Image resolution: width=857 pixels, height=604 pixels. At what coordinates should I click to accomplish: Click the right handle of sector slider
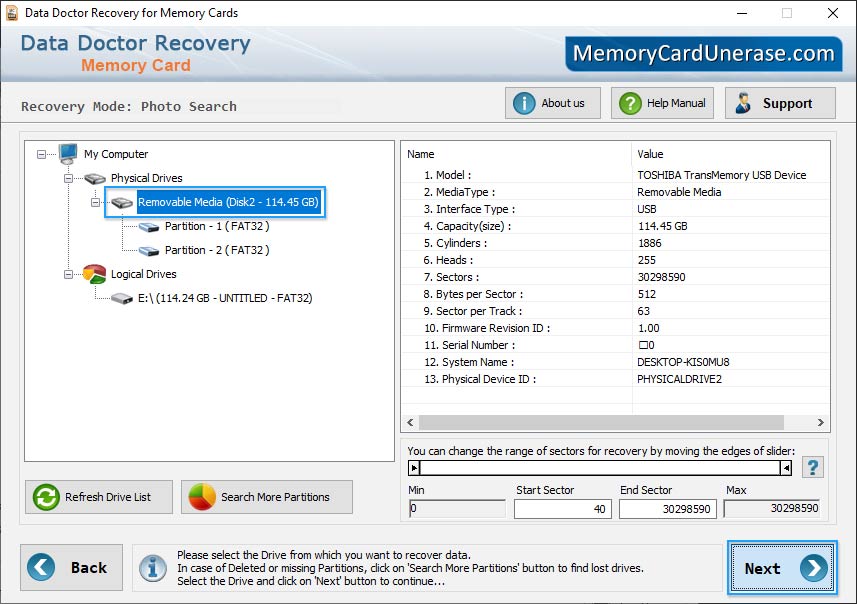(x=786, y=468)
